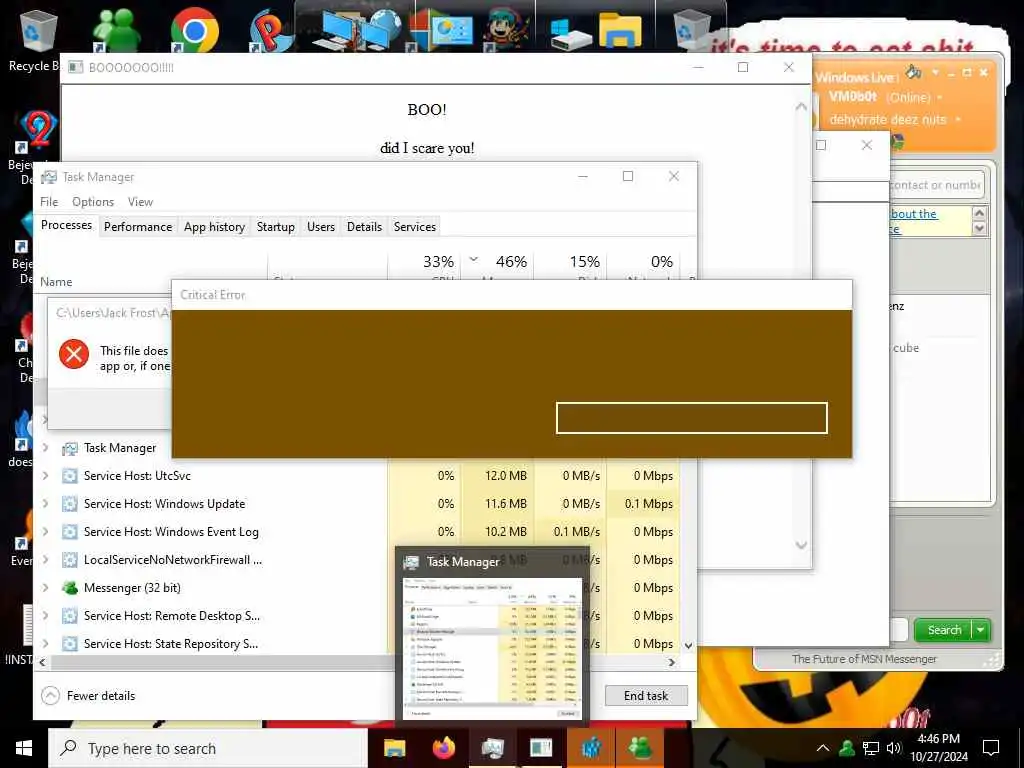Click the Task Manager preview thumbnail
The image size is (1024, 768).
pos(492,646)
